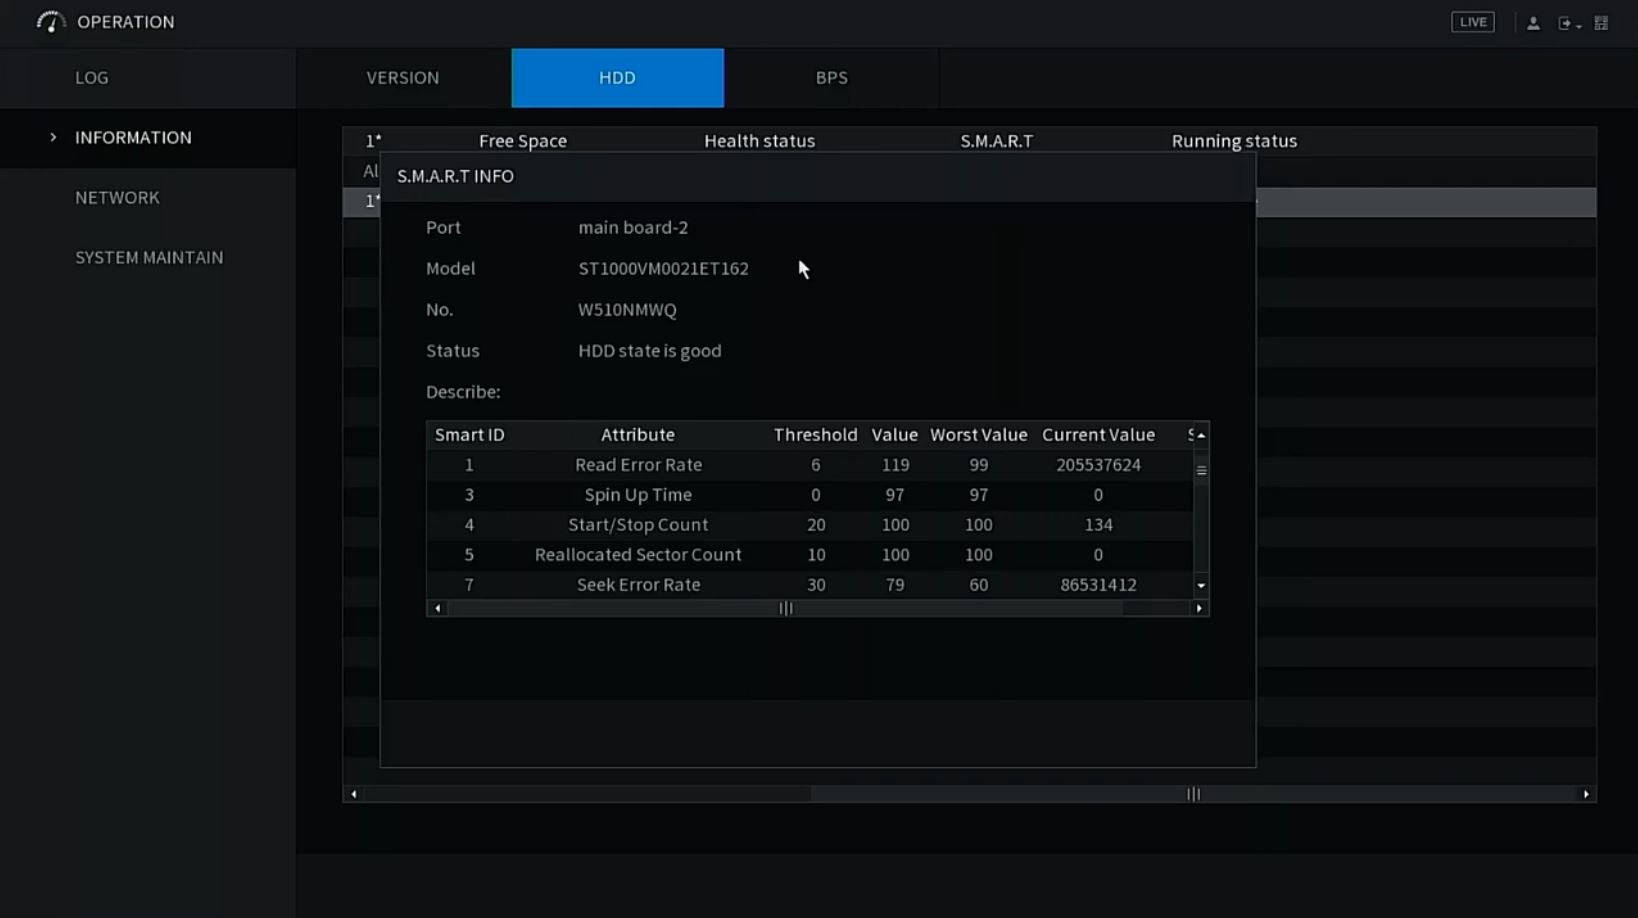Select the Reallocated Sector Count row

[638, 555]
